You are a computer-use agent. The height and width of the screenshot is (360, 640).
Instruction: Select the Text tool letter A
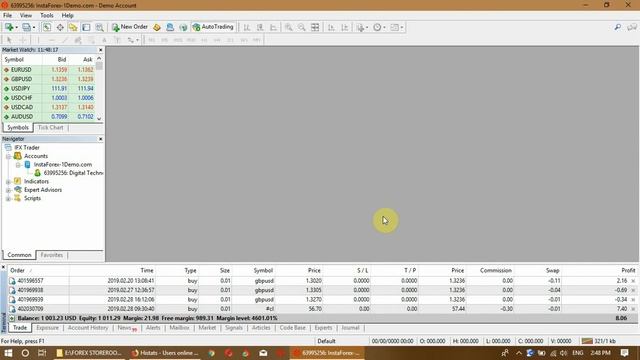104,40
